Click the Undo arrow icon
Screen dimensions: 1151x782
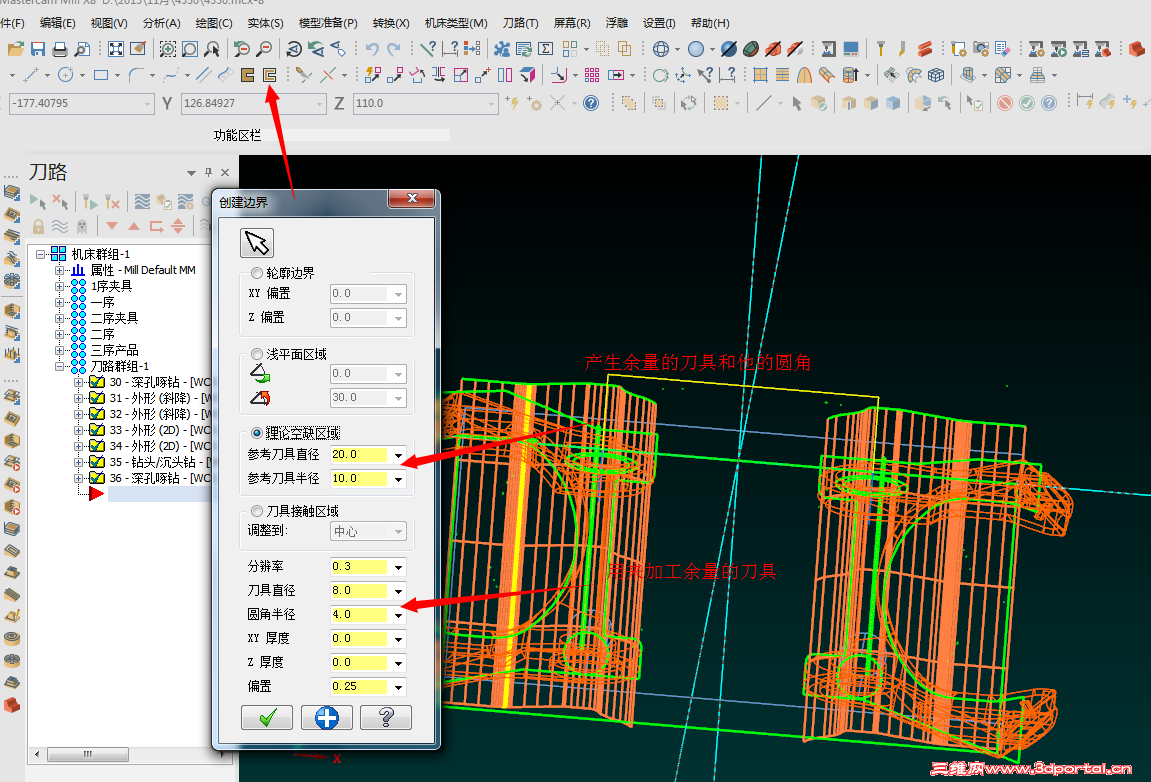coord(371,47)
